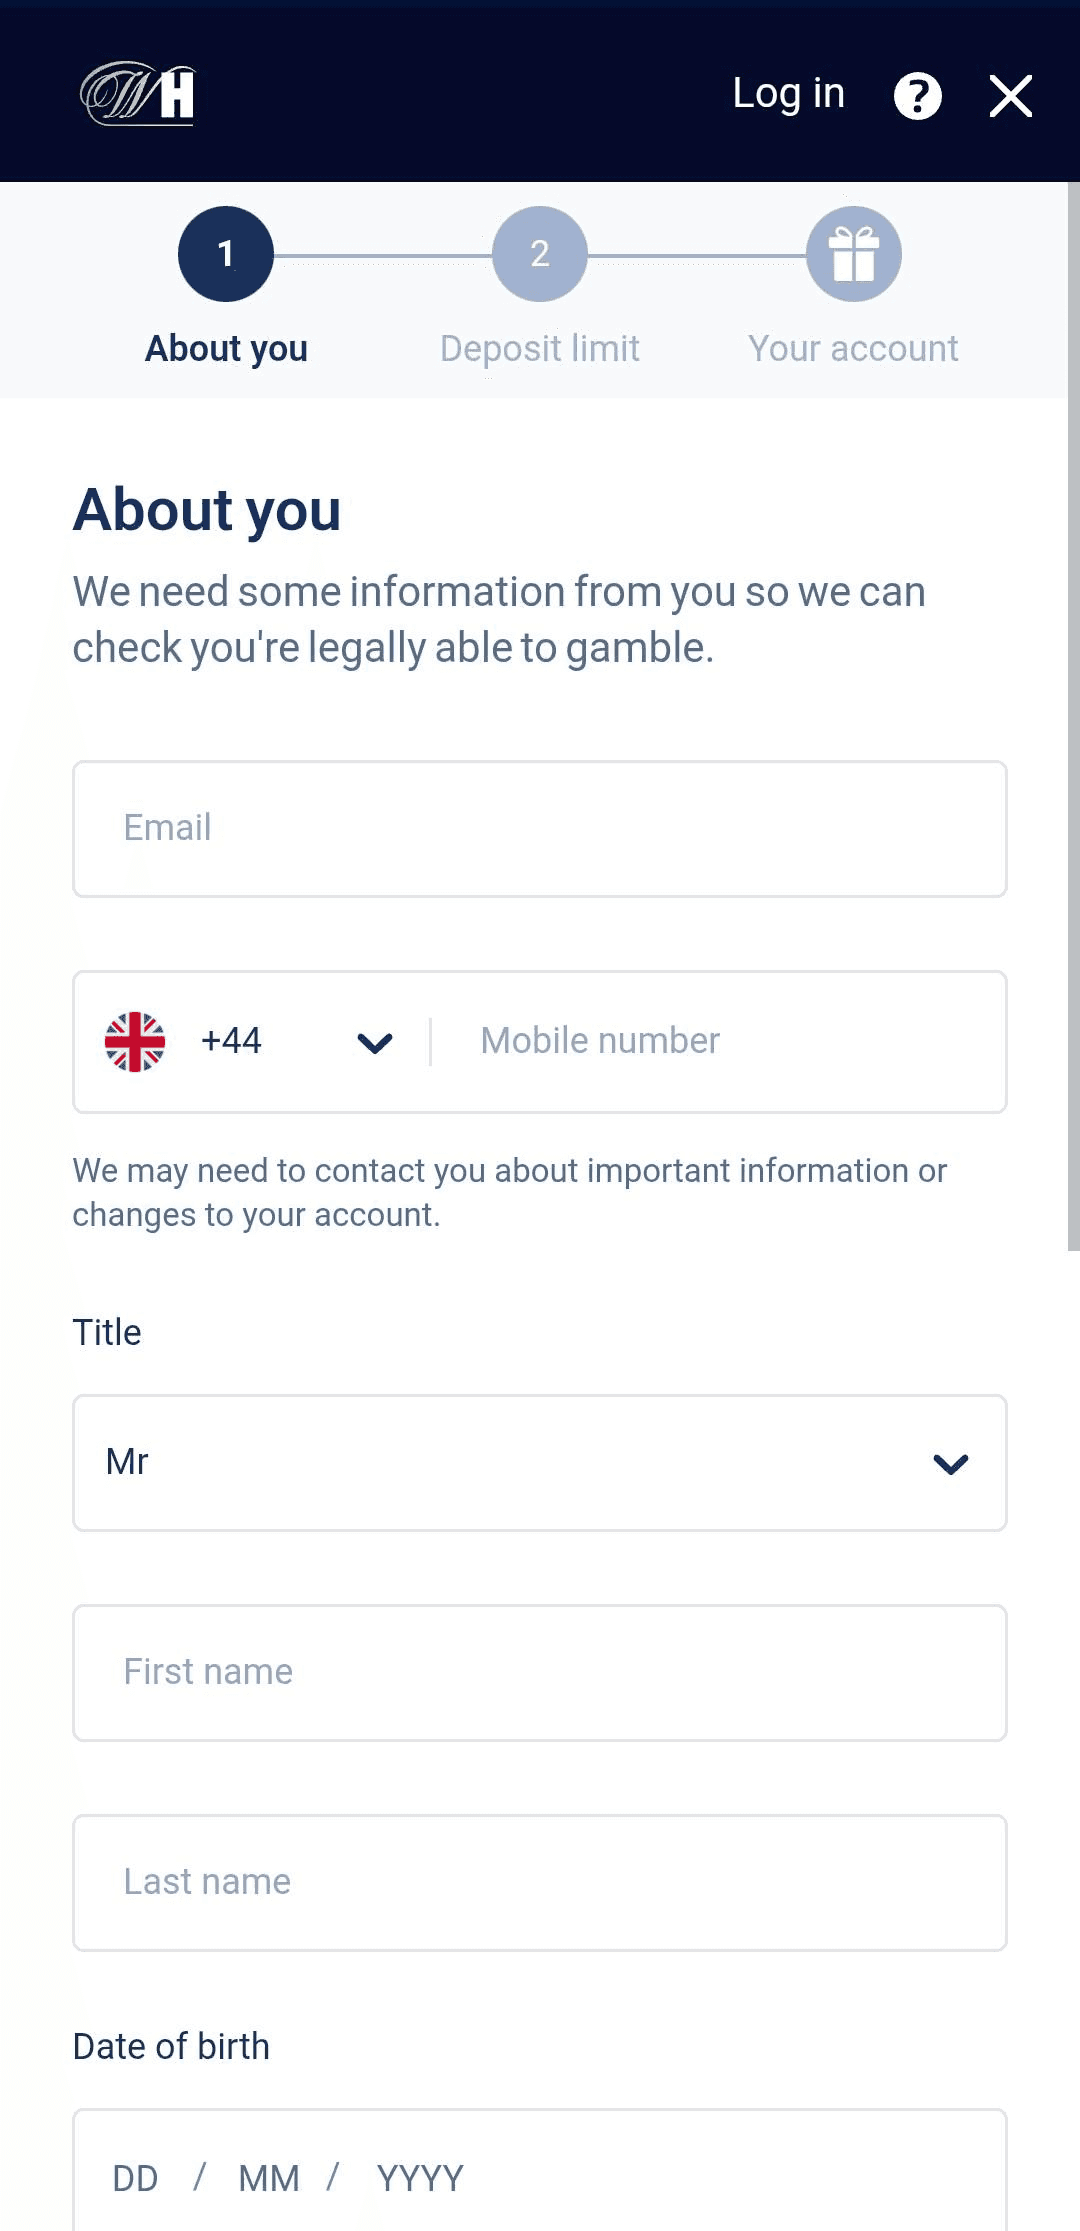
Task: Close the registration form with the X
Action: point(1011,97)
